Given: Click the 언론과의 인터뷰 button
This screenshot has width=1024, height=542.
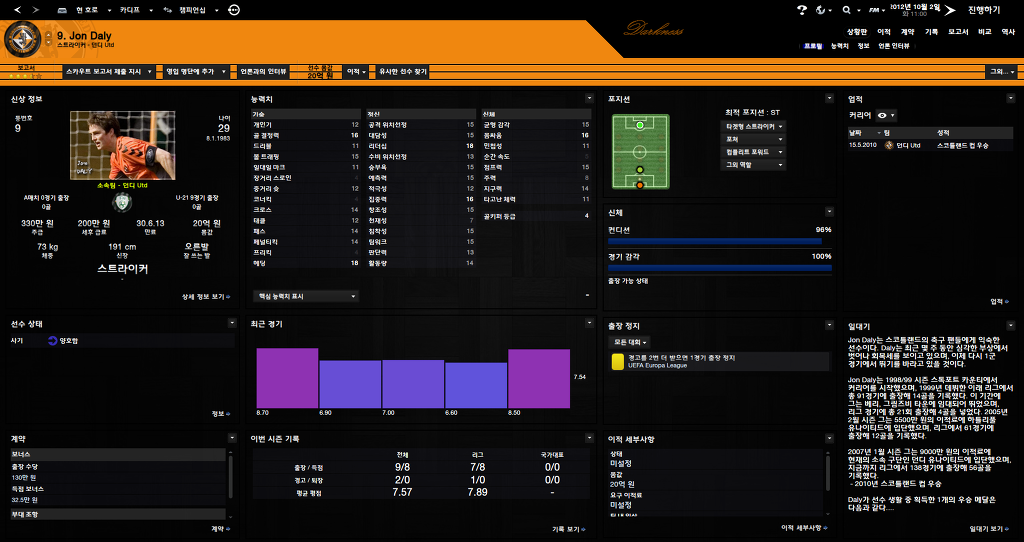Looking at the screenshot, I should 264,72.
